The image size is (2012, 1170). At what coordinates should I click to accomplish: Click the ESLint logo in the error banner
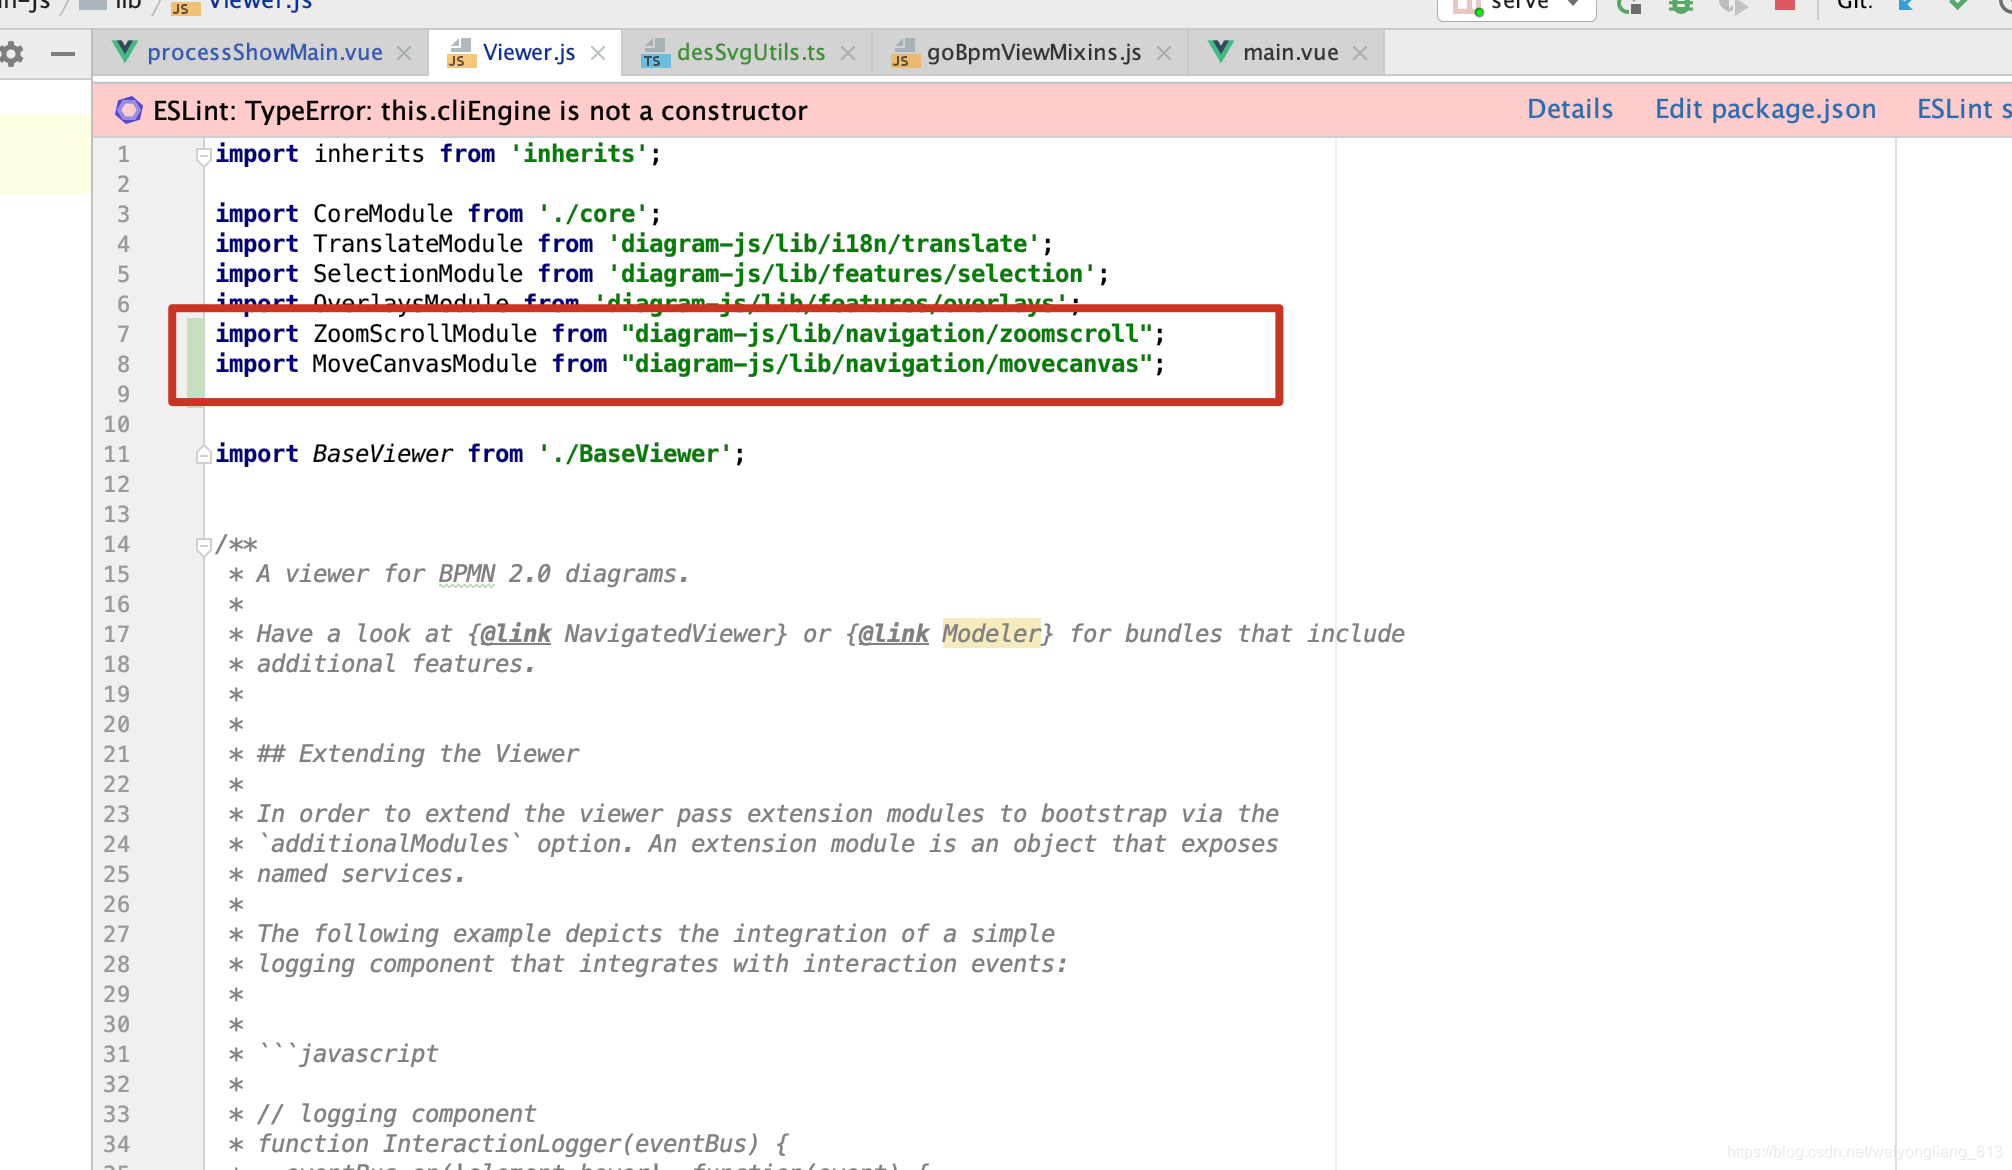(x=129, y=110)
